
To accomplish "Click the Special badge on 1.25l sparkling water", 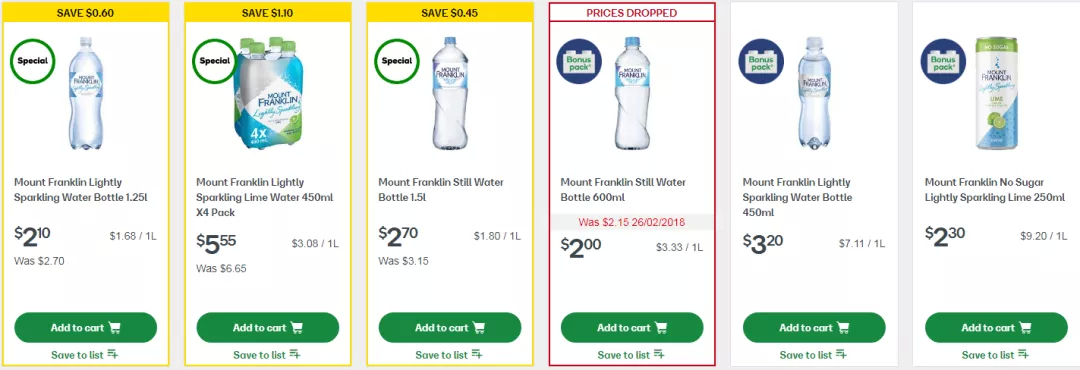I will tap(32, 61).
